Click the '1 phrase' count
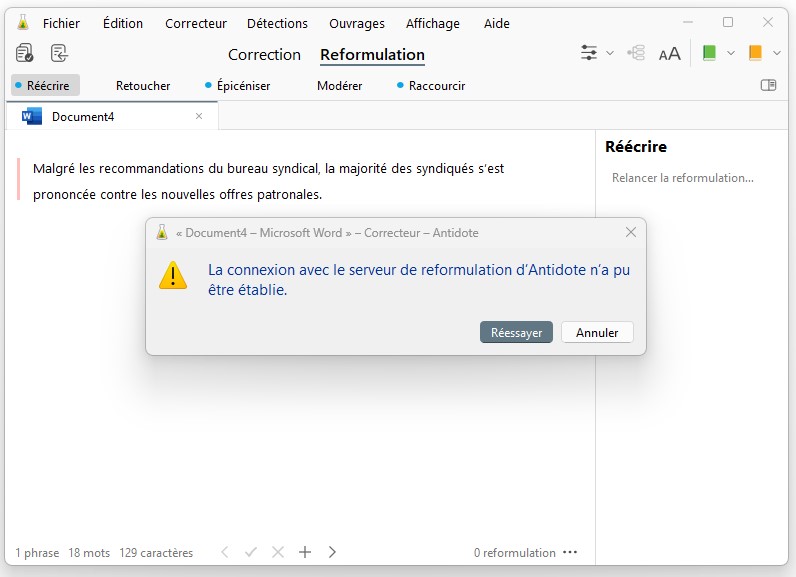The width and height of the screenshot is (796, 577). tap(37, 553)
